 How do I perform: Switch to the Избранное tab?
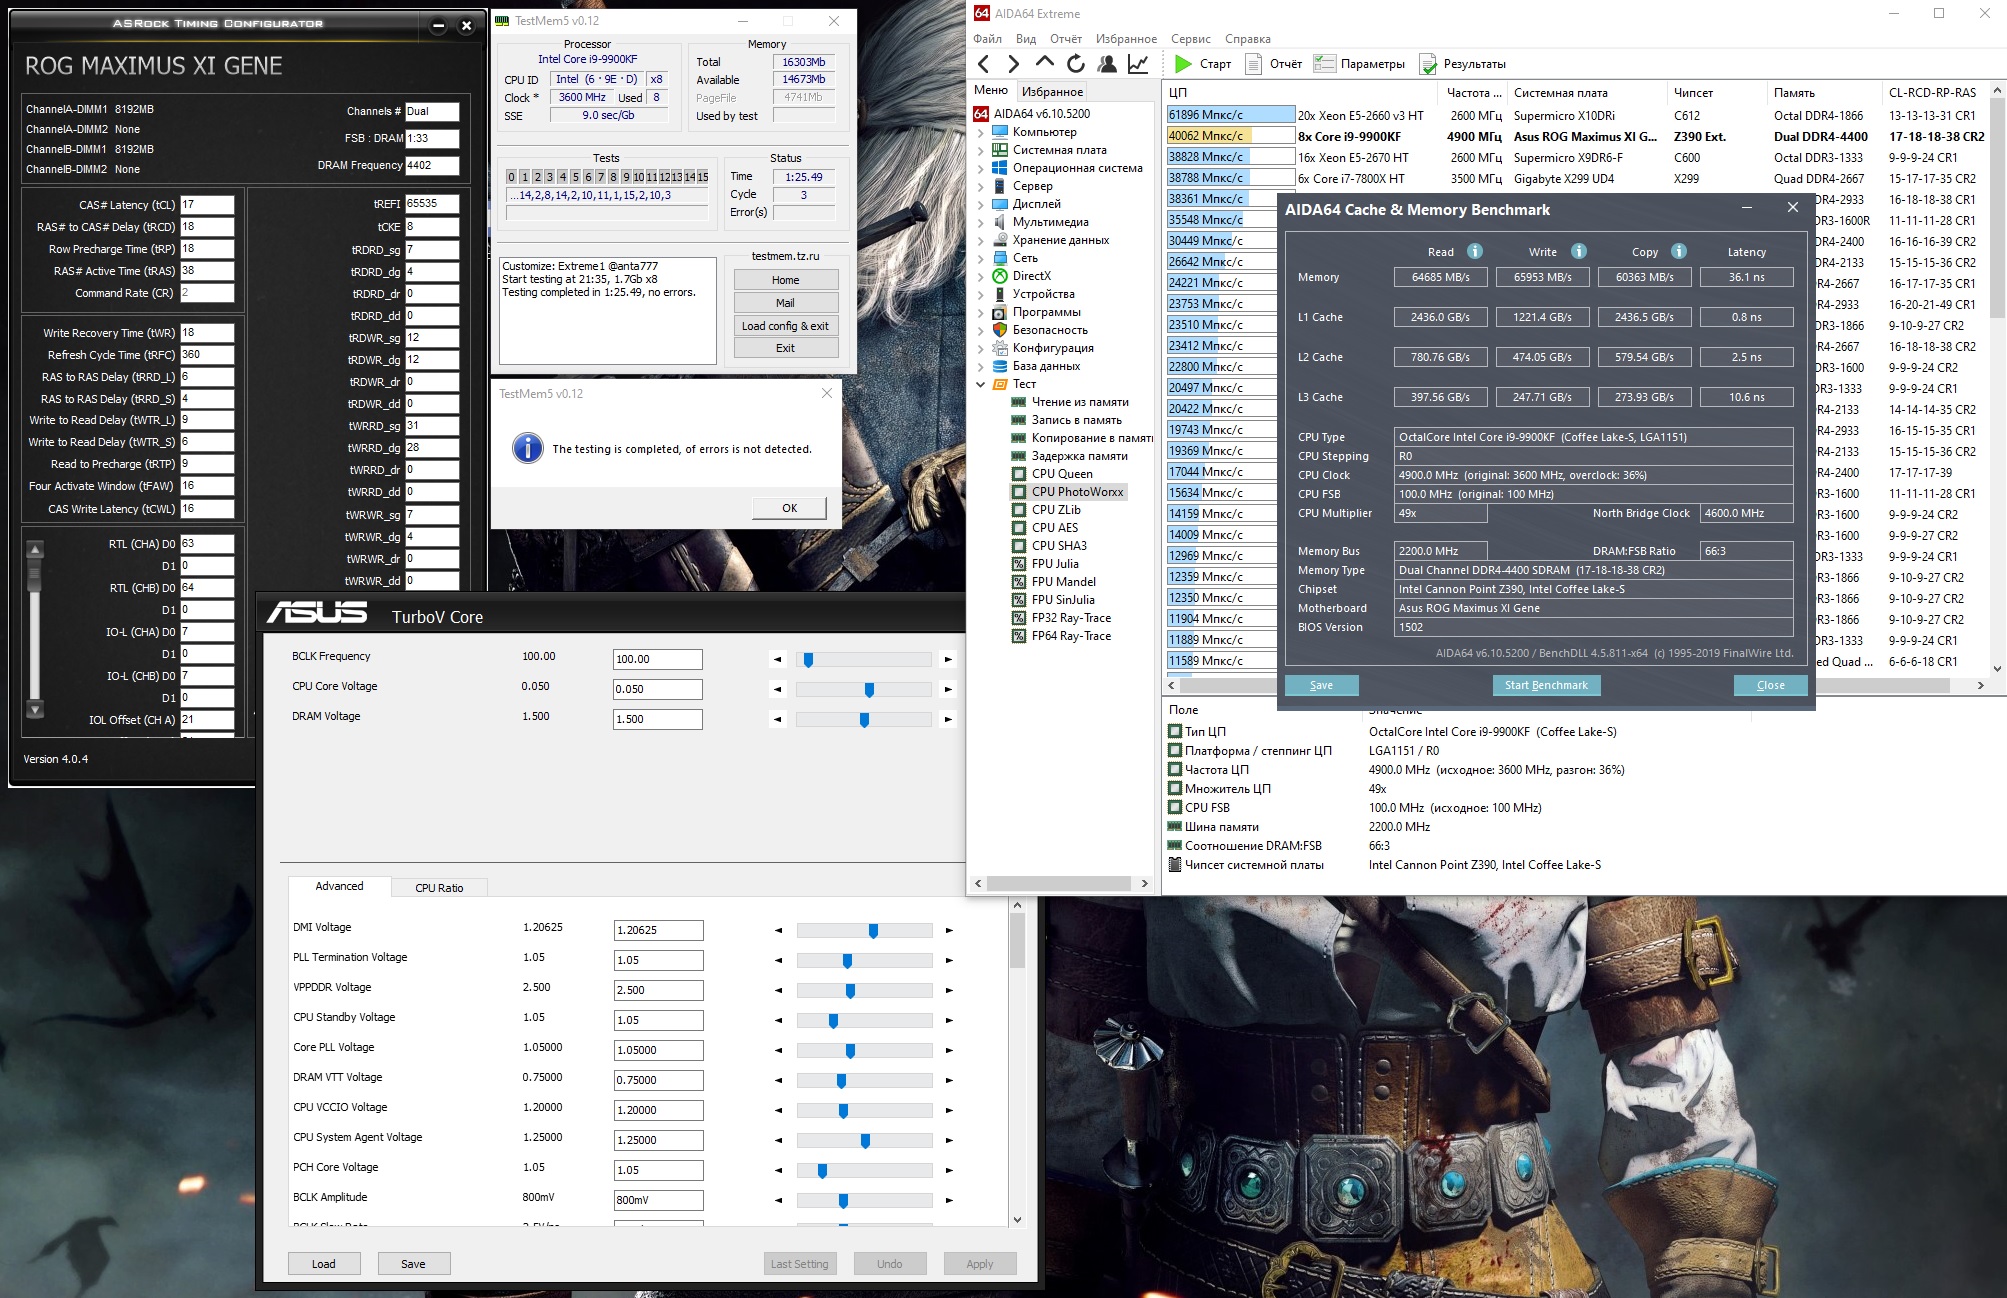(x=1052, y=91)
